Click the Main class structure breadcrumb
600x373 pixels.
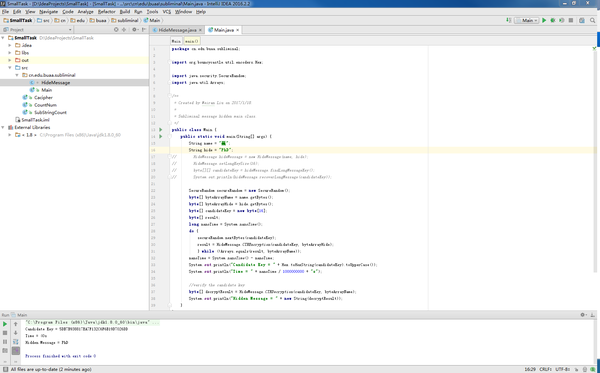pos(176,41)
